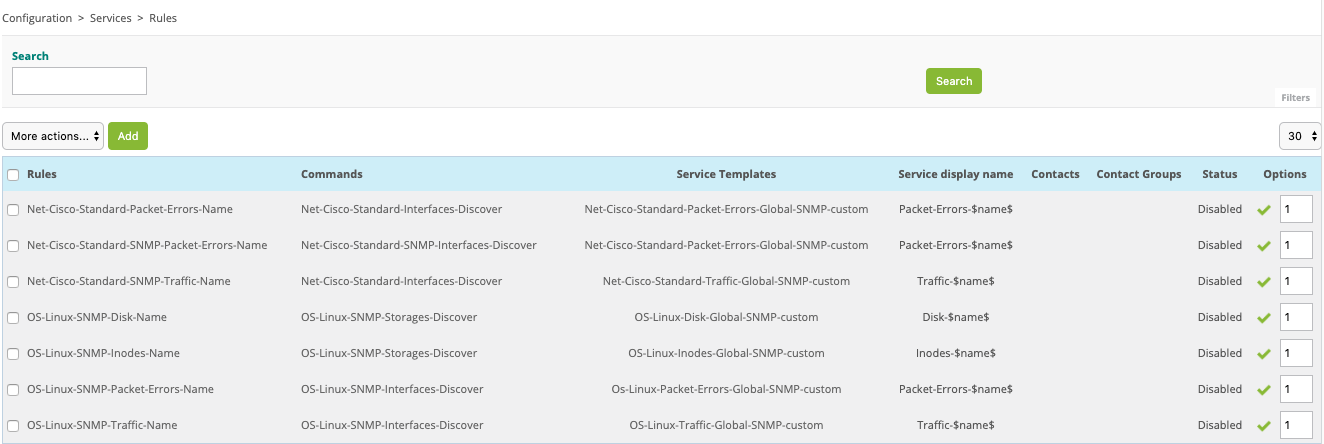Click green checkmark for OS-Linux-SNMP-Disk-Name
The width and height of the screenshot is (1324, 444).
point(1264,318)
